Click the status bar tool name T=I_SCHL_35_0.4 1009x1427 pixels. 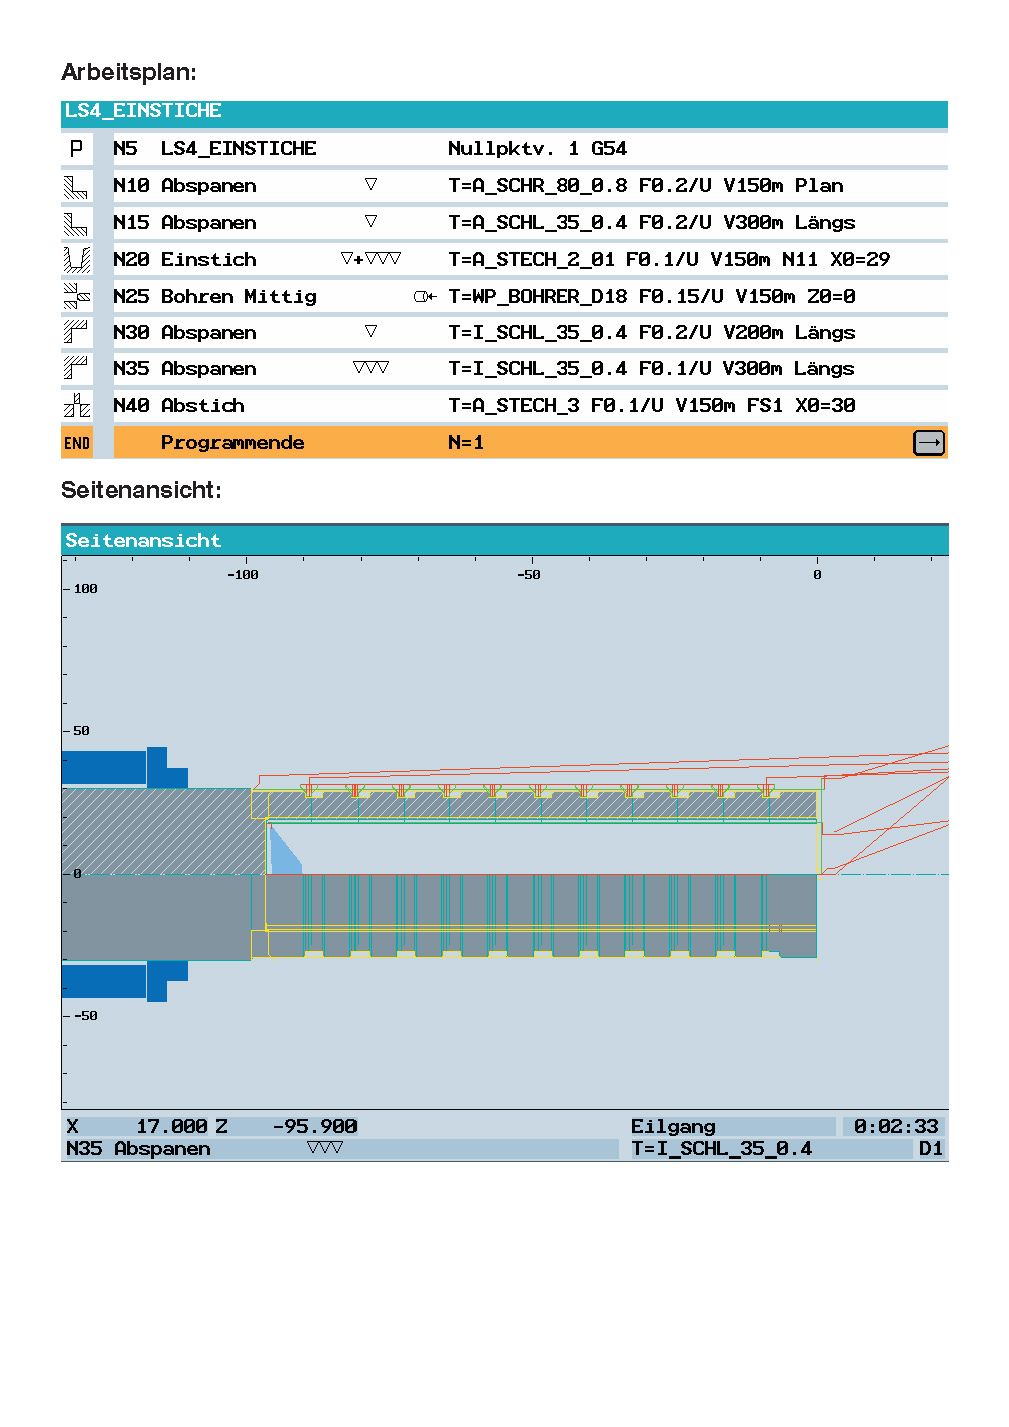click(x=721, y=1149)
